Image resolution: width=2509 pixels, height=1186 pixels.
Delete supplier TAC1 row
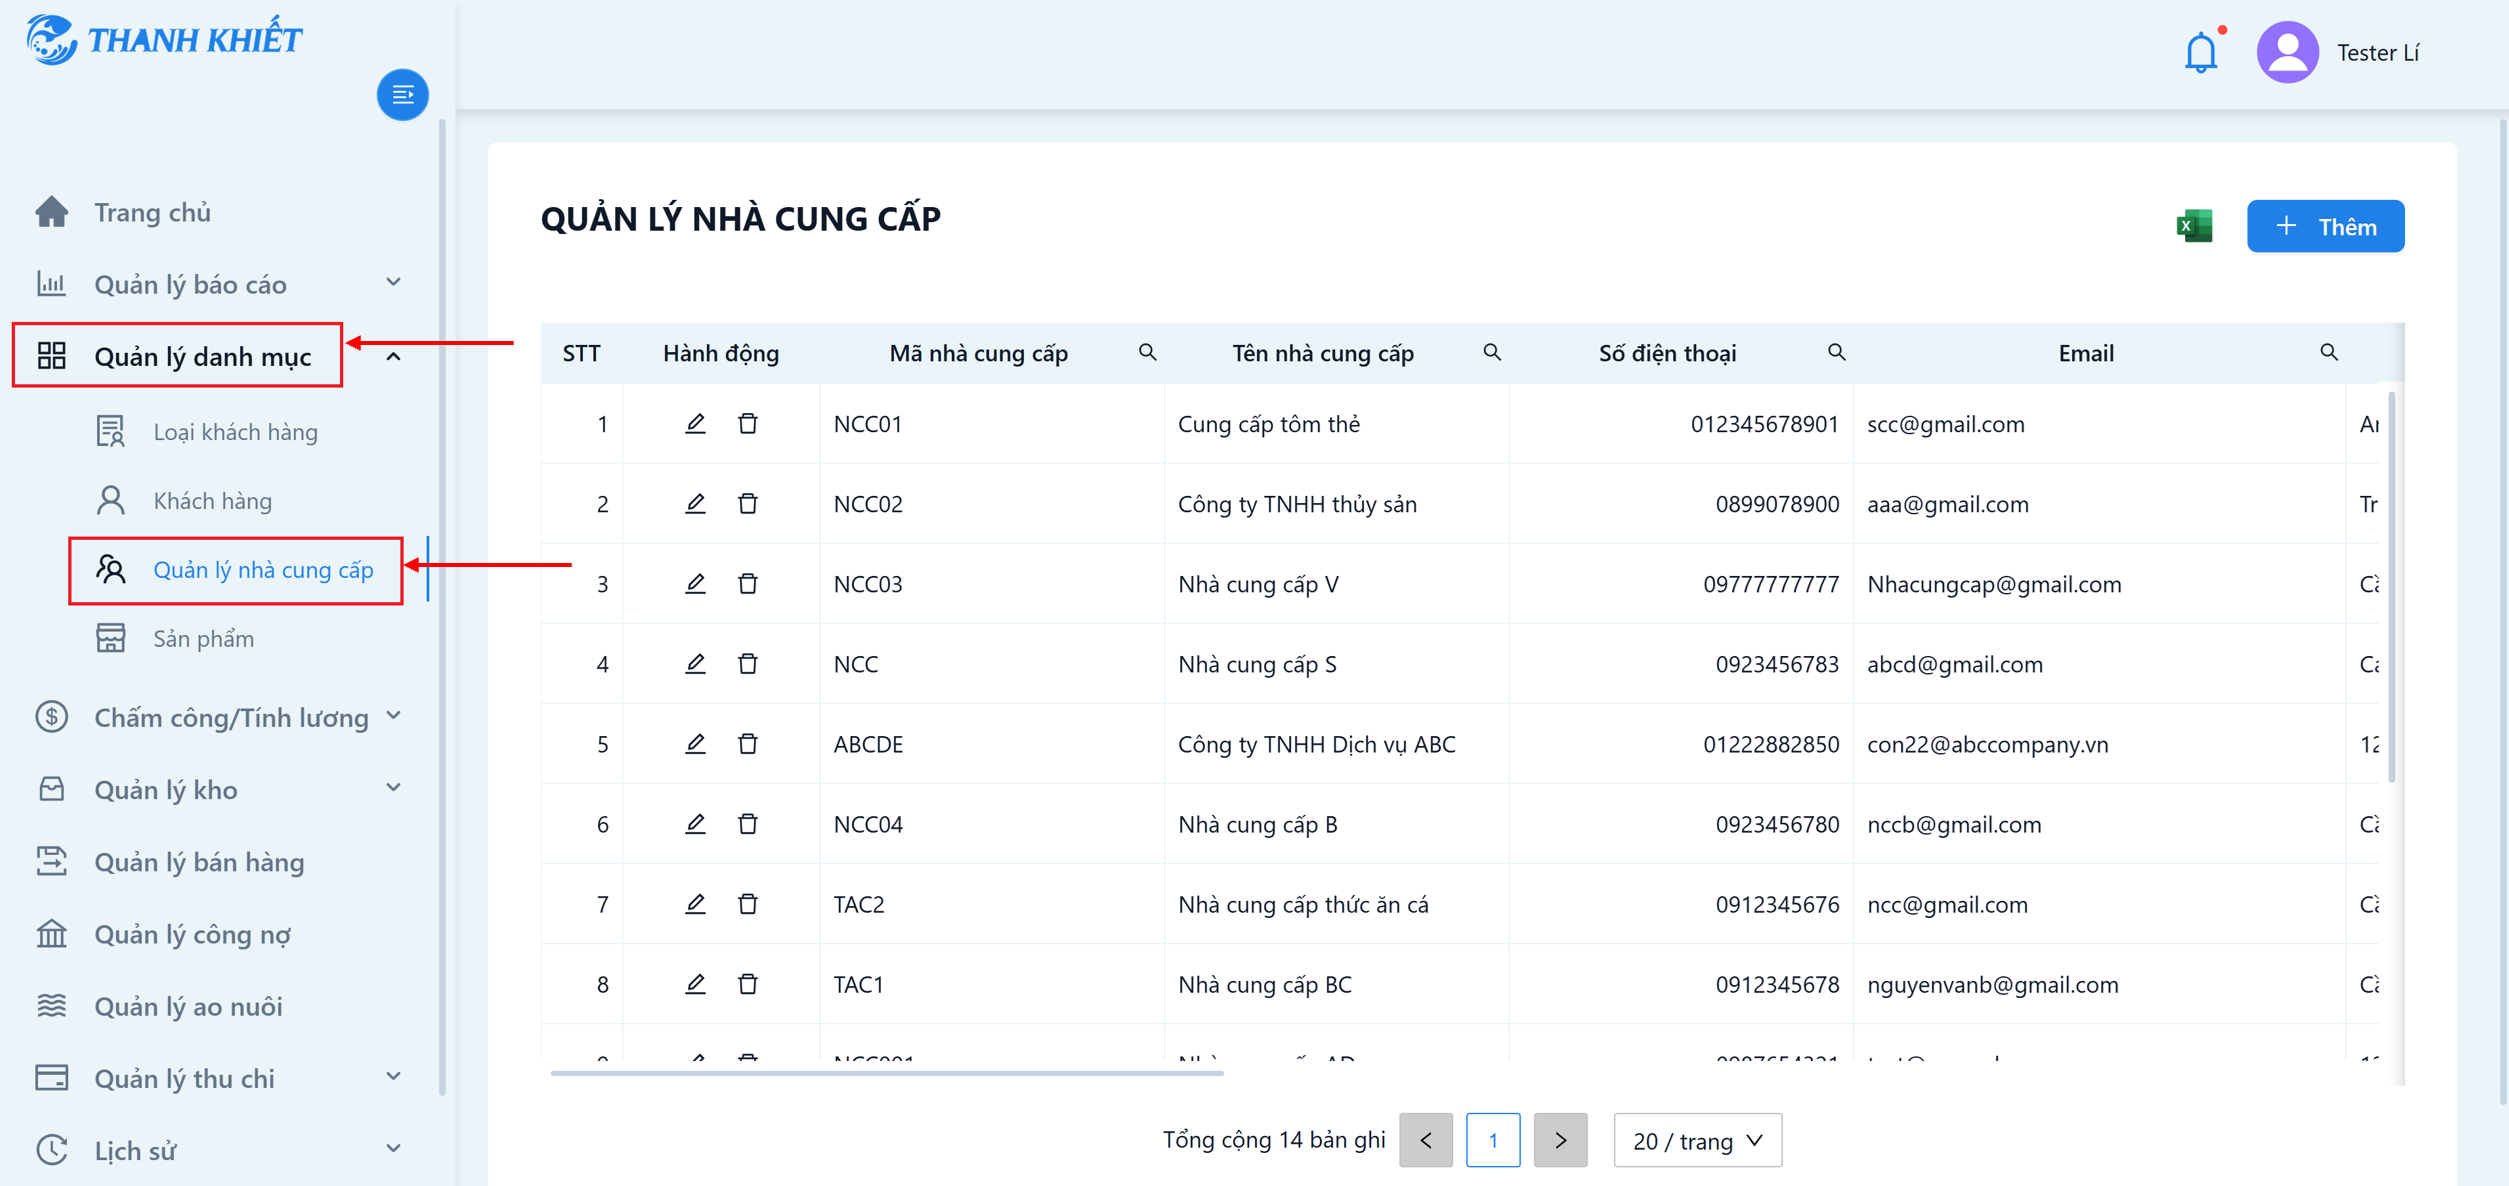coord(747,983)
